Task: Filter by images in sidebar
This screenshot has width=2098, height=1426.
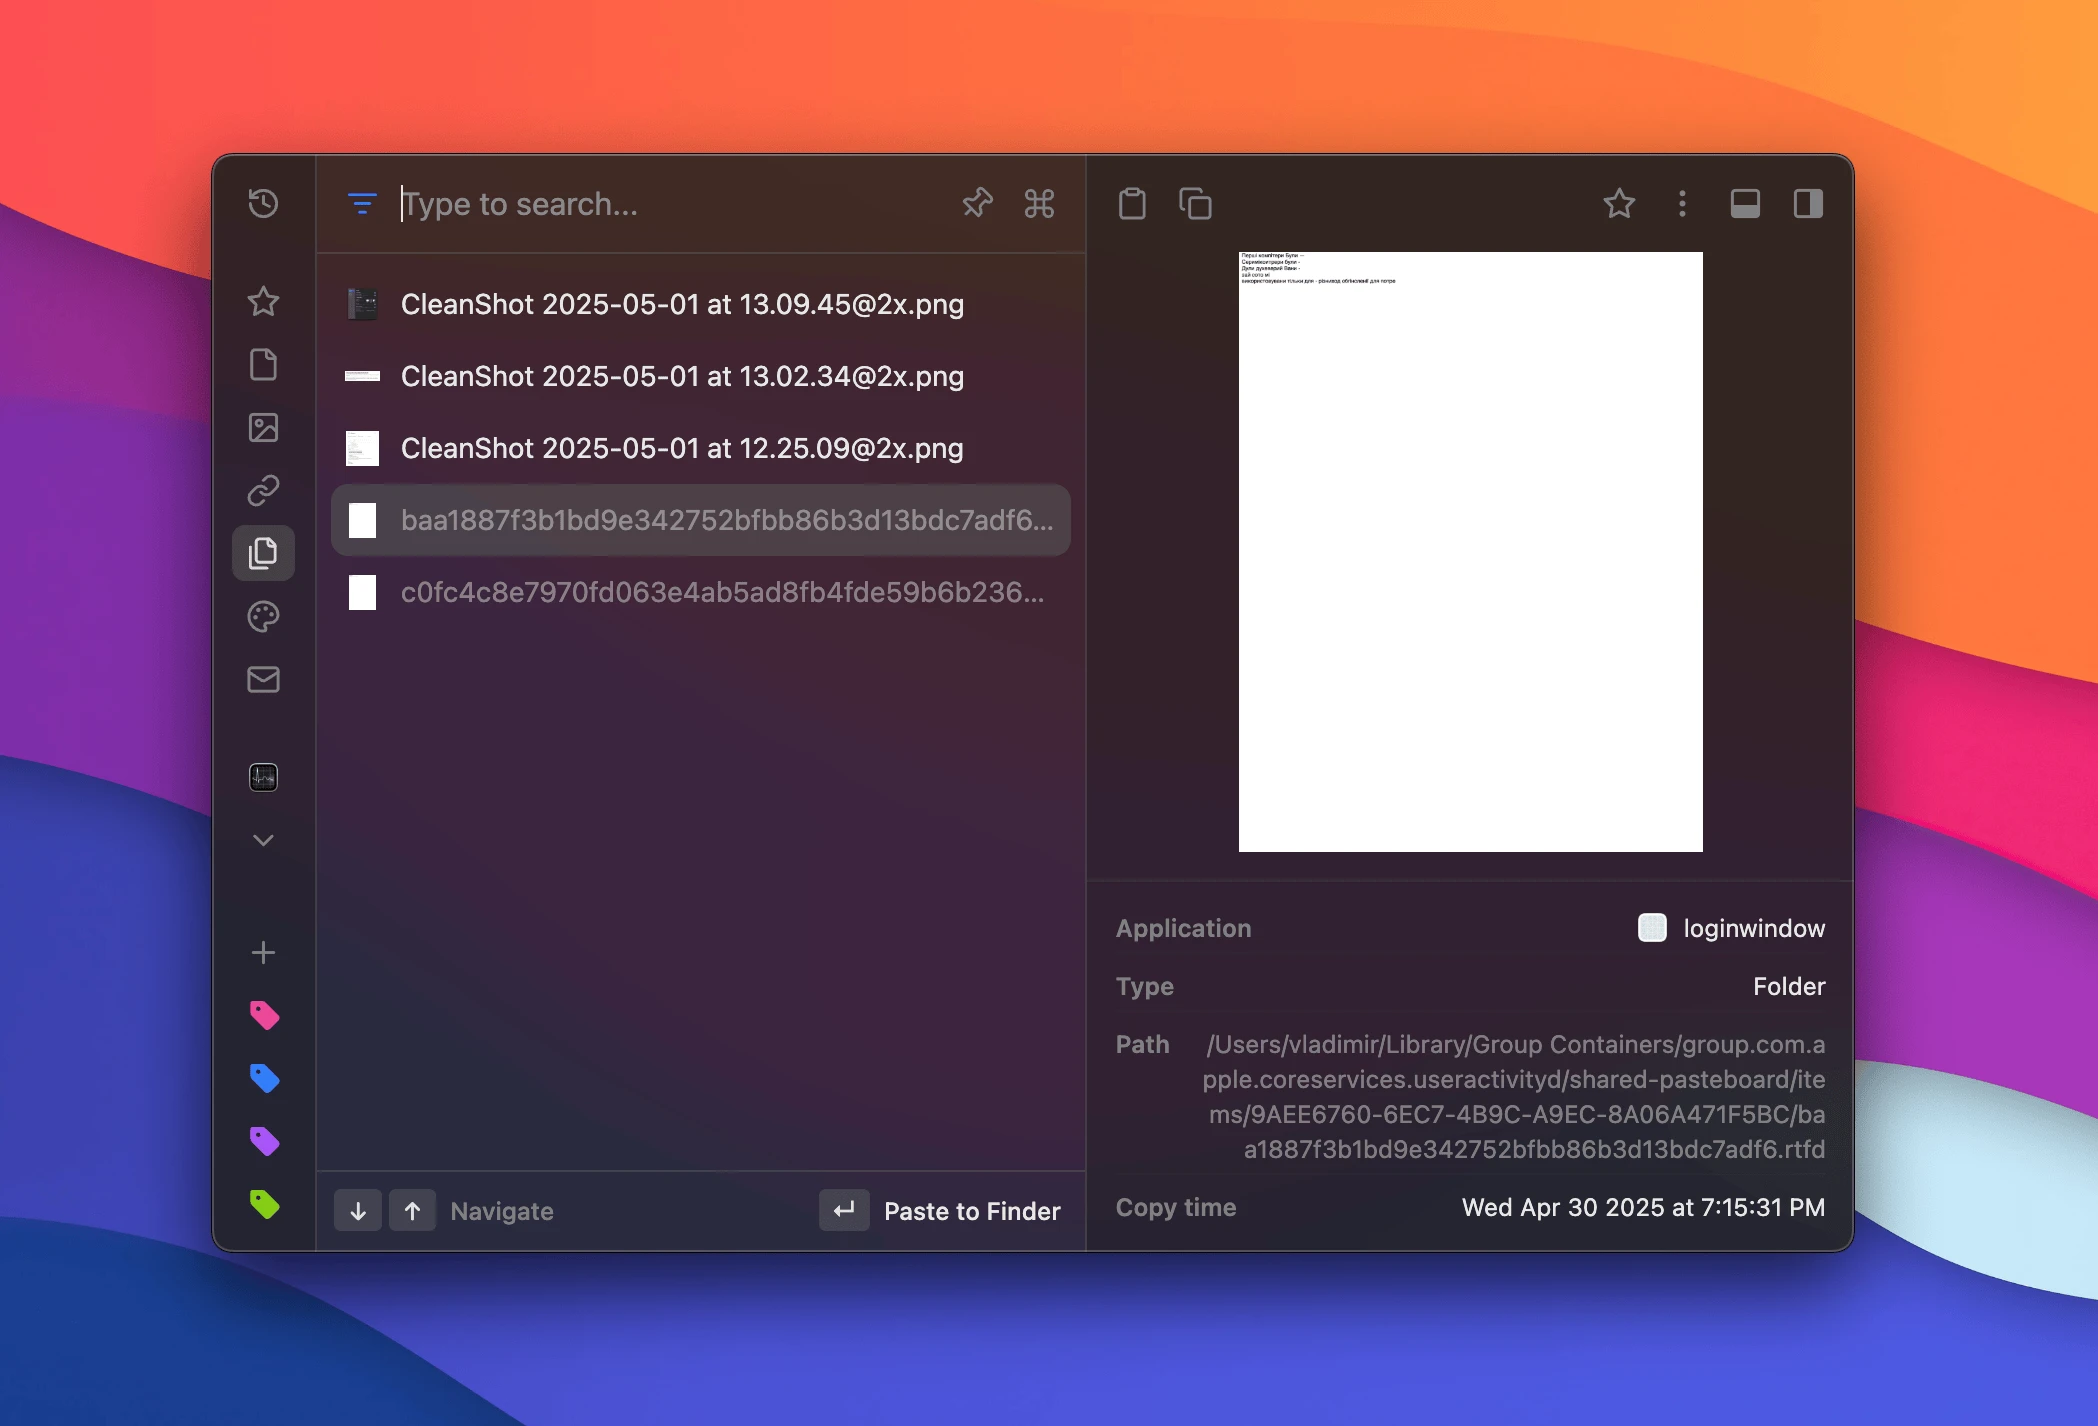Action: 263,428
